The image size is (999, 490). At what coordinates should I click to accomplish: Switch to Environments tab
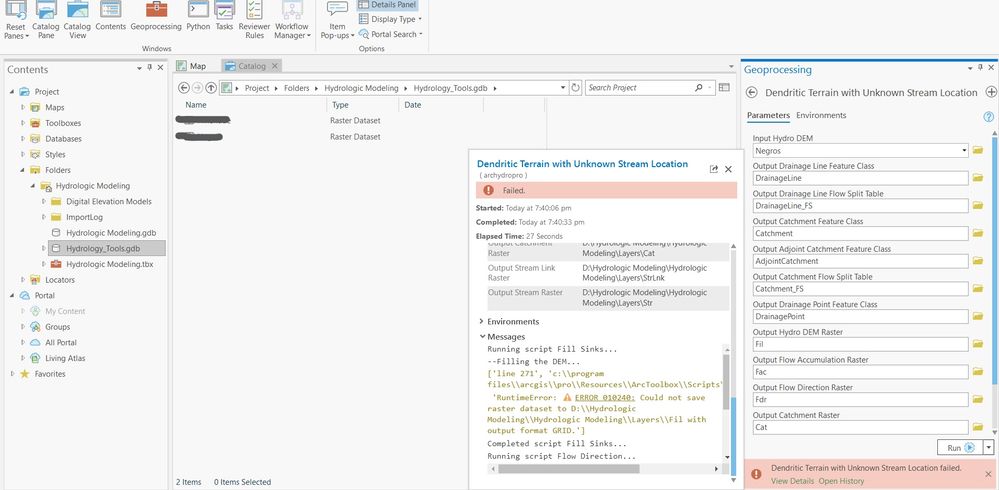pos(821,115)
